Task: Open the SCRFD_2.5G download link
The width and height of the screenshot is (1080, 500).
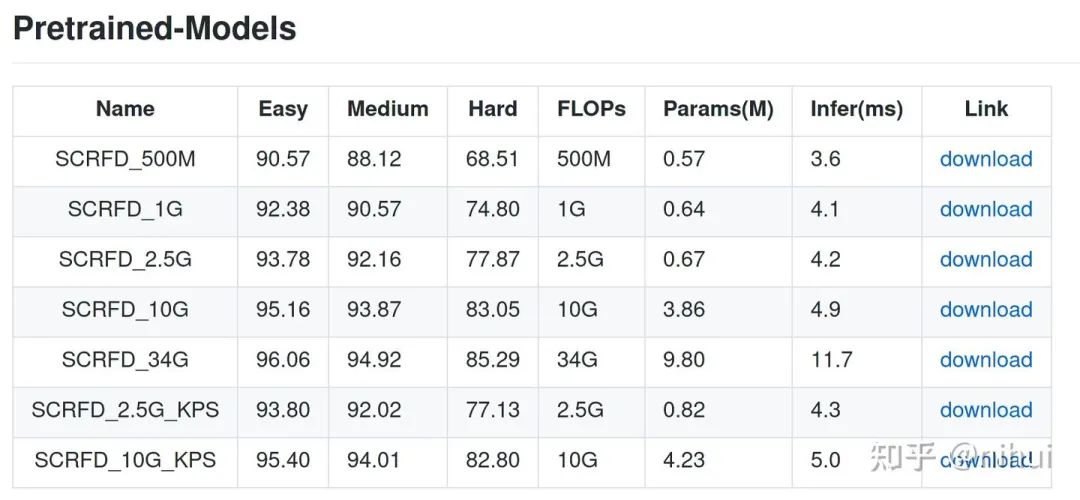Action: pos(985,259)
